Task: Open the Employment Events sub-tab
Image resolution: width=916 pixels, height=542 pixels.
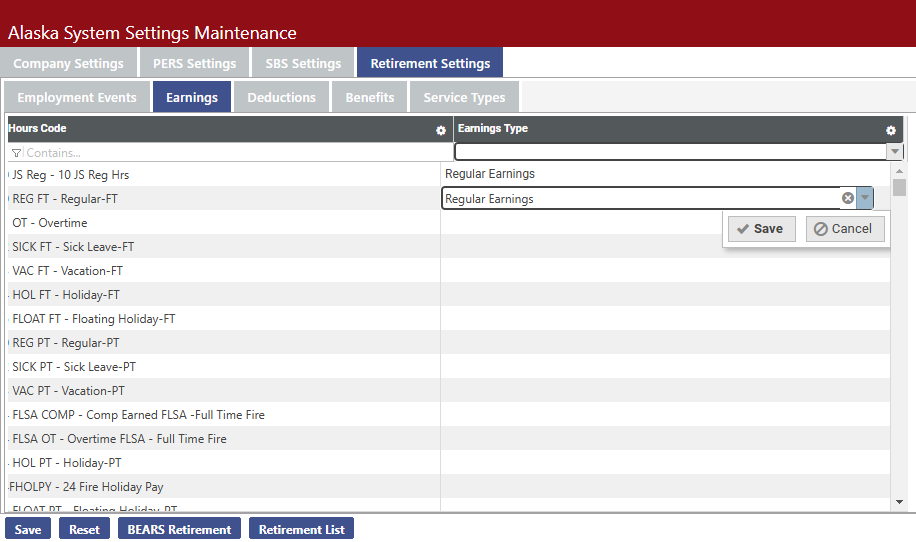Action: point(77,97)
